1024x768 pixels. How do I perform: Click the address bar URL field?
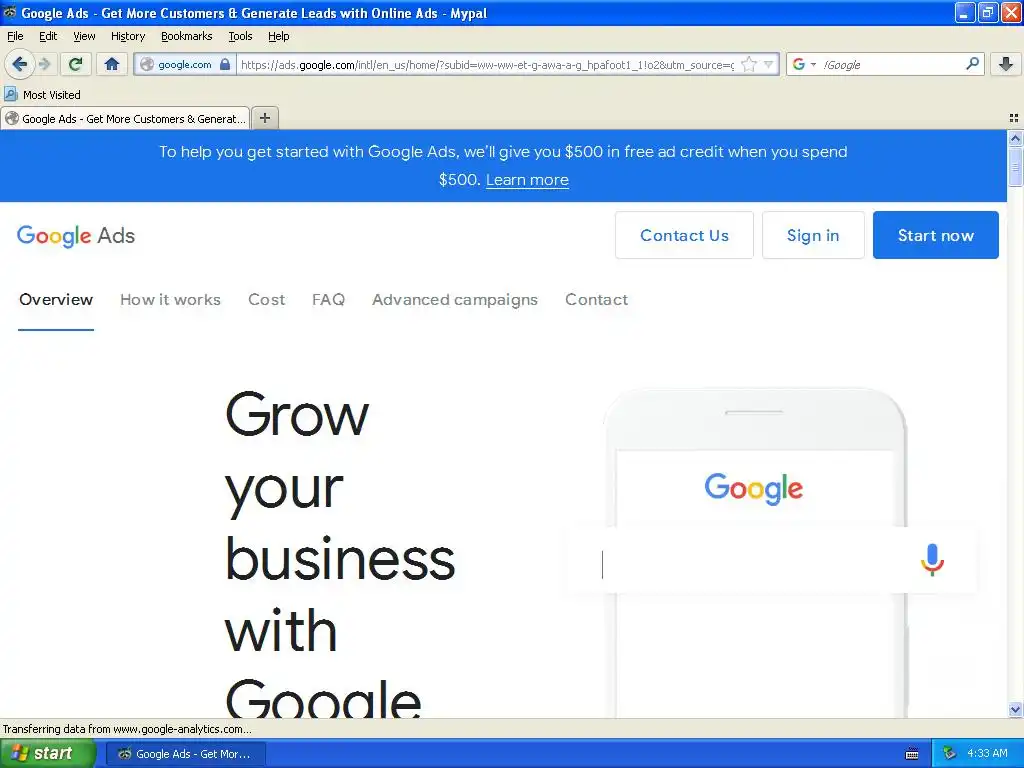(487, 65)
